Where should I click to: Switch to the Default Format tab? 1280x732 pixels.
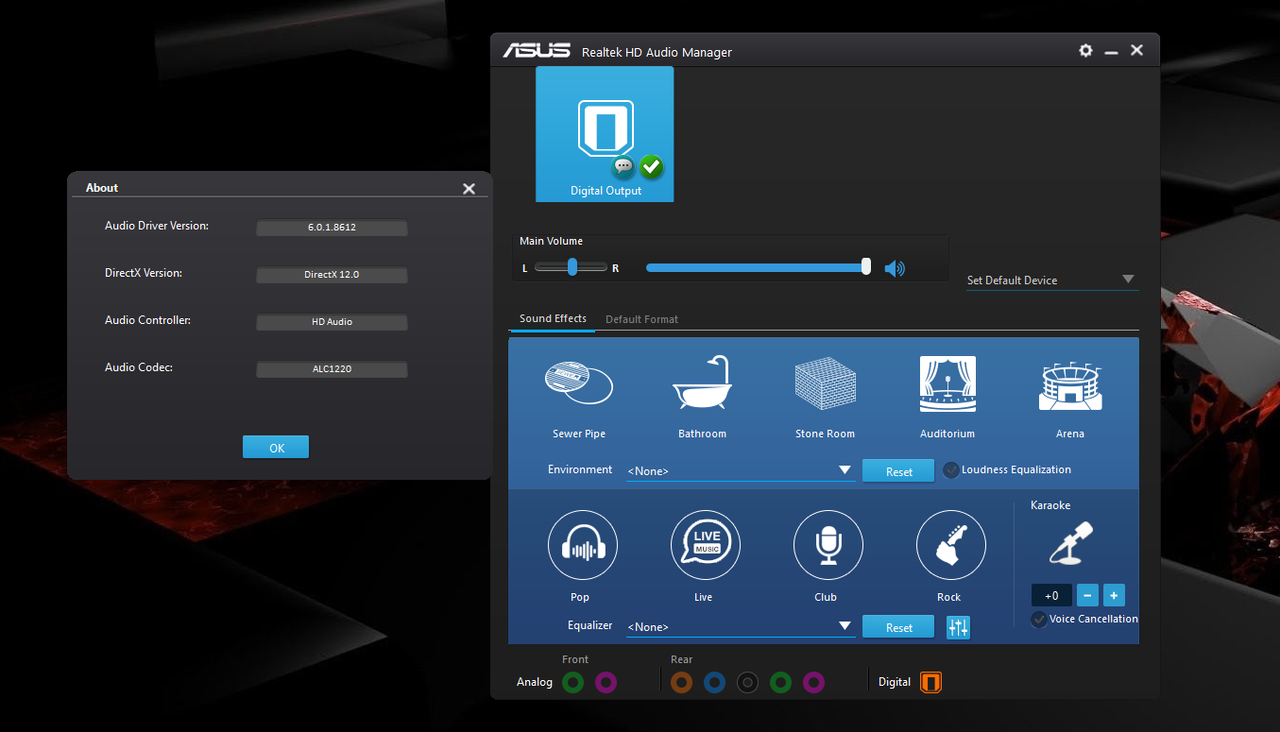pos(642,319)
